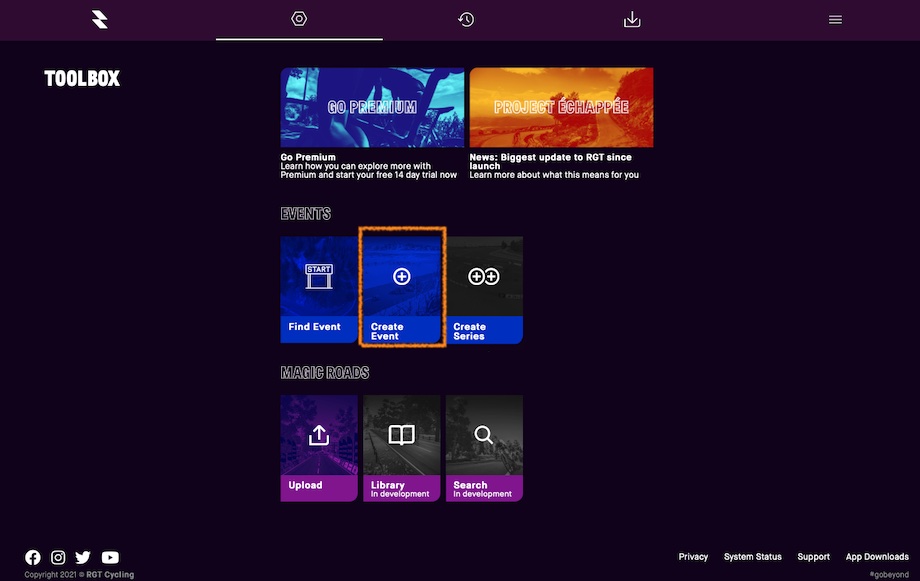The image size is (920, 581).
Task: Open the Biggest update to RGT news link
Action: [550, 161]
